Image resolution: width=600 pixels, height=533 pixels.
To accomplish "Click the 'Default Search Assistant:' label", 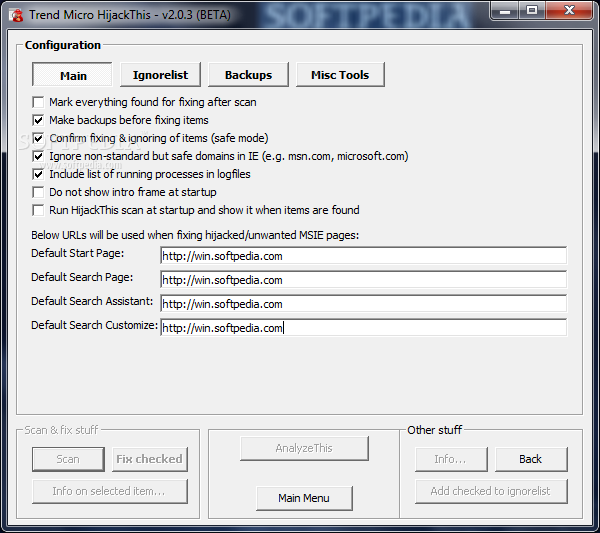I will 92,301.
